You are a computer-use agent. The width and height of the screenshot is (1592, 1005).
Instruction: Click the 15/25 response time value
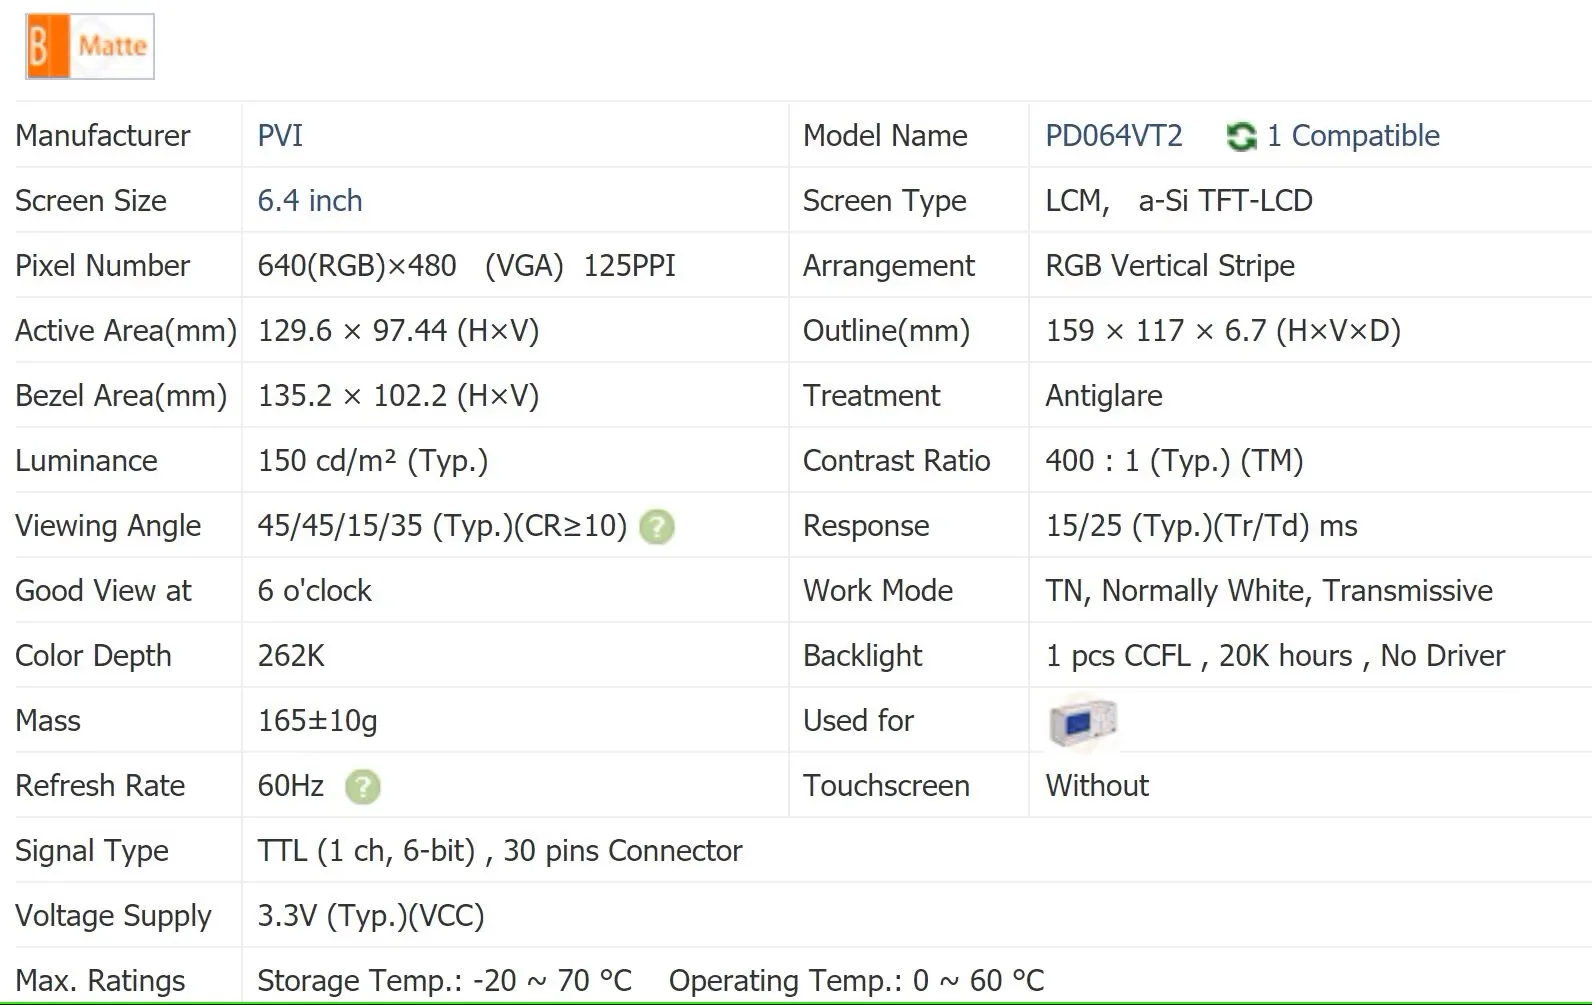tap(1202, 526)
